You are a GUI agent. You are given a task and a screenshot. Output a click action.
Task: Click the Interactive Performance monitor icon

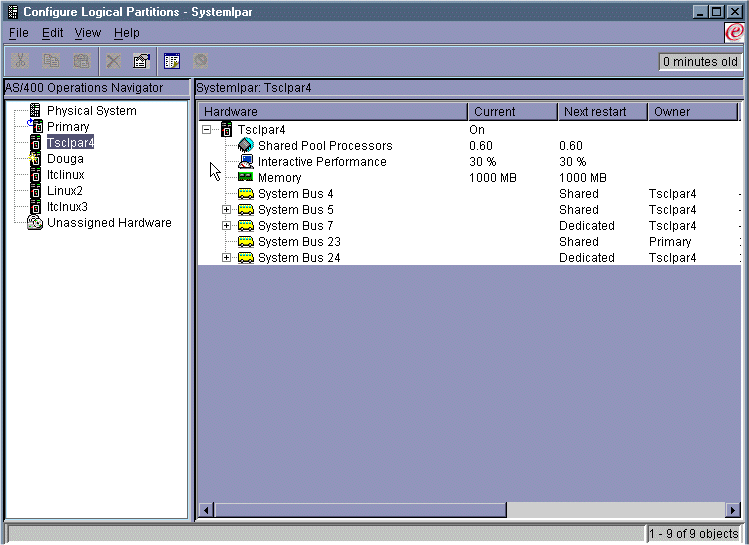point(246,161)
